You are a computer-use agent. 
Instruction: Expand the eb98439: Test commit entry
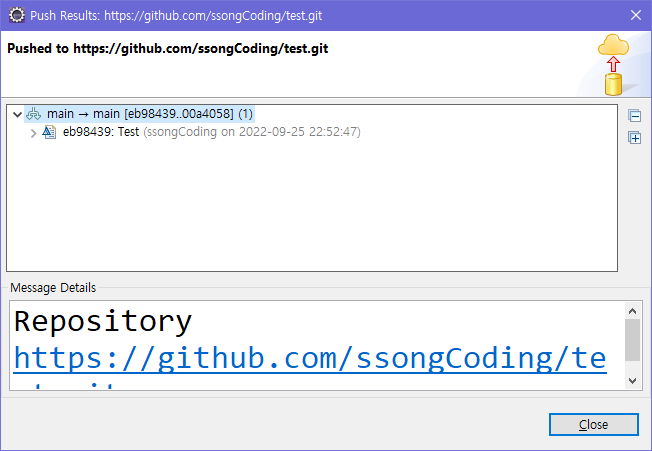[x=34, y=133]
